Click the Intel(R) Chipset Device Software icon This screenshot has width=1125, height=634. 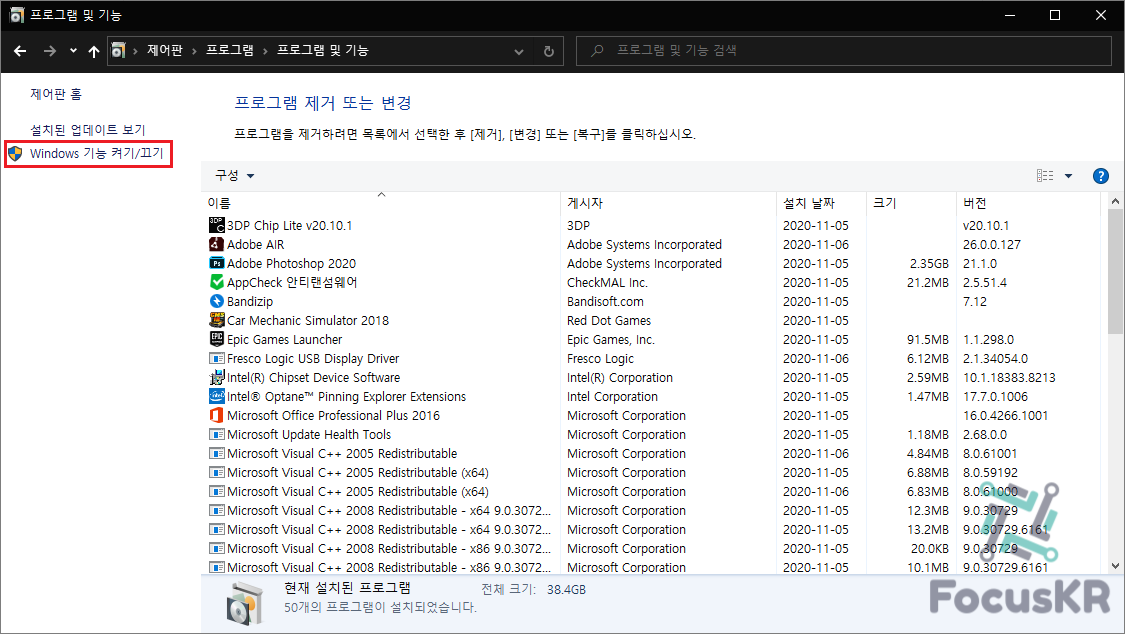click(x=217, y=377)
